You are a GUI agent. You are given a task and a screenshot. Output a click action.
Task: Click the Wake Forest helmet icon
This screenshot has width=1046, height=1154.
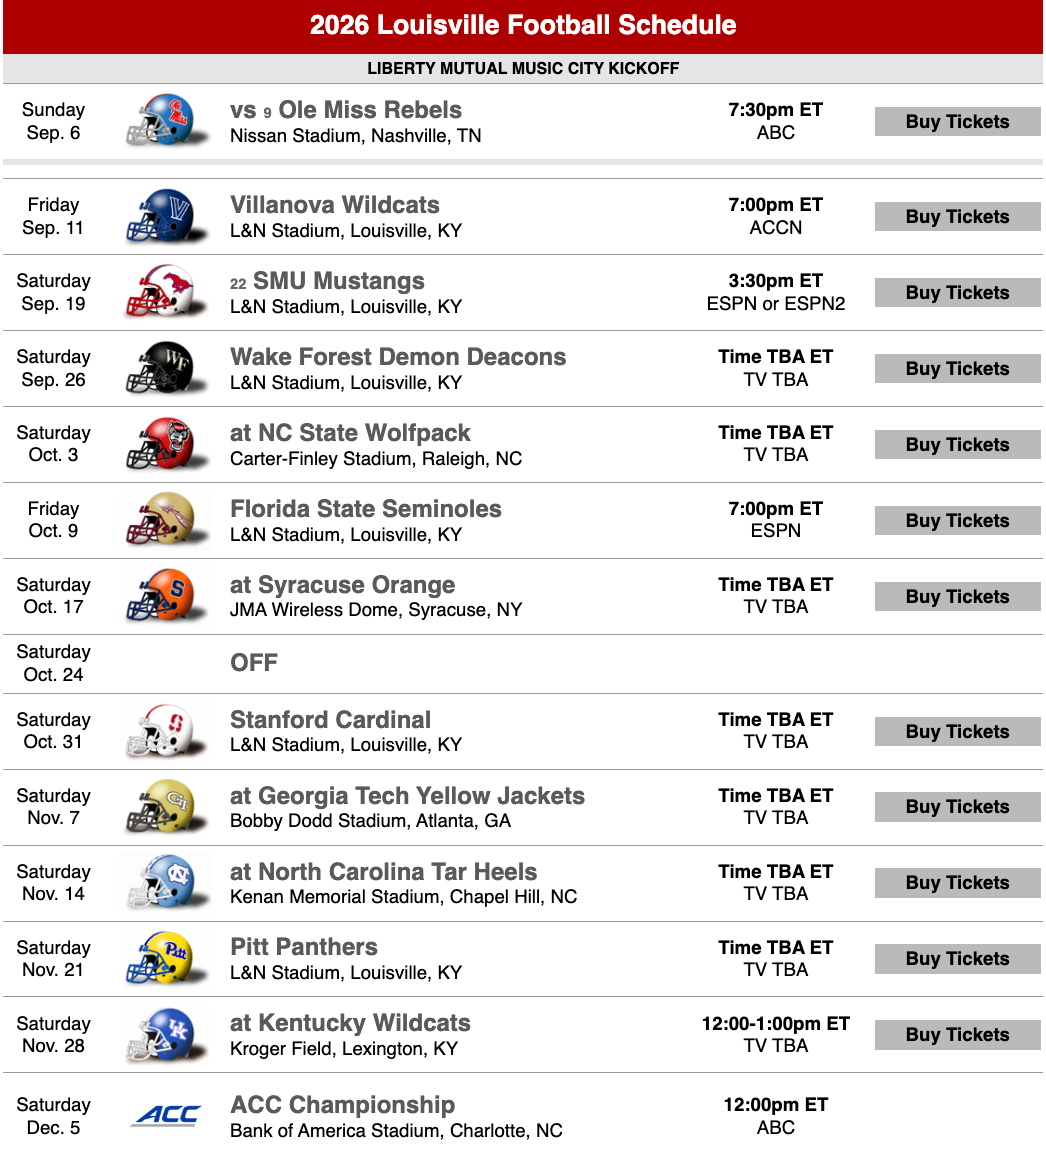(x=166, y=368)
